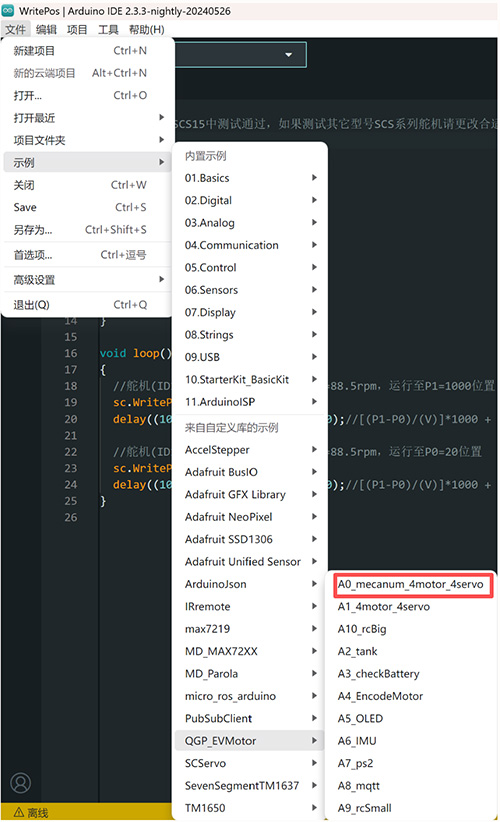Click line number 20 in the editor gutter

click(71, 419)
